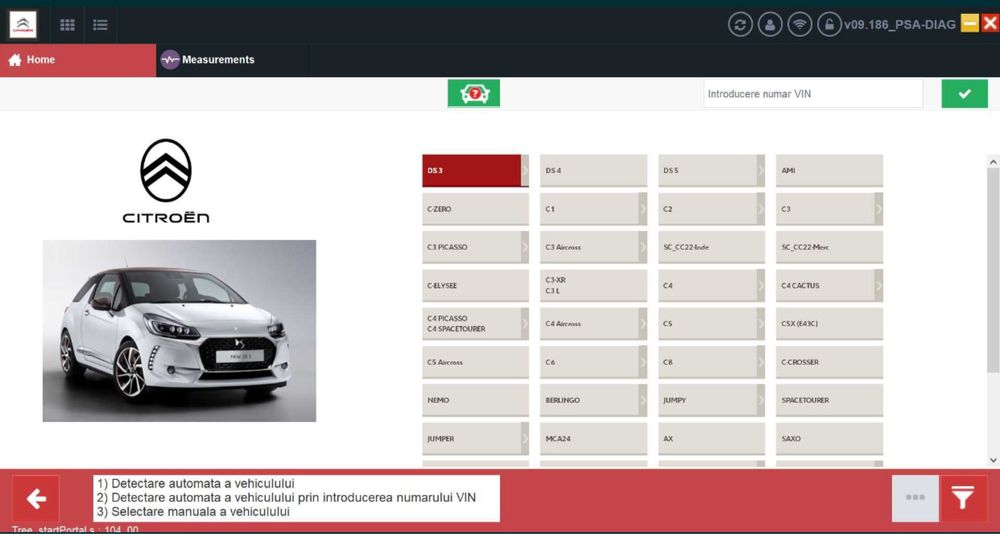Image resolution: width=1000 pixels, height=534 pixels.
Task: Confirm VIN with the green checkmark button
Action: coord(964,93)
